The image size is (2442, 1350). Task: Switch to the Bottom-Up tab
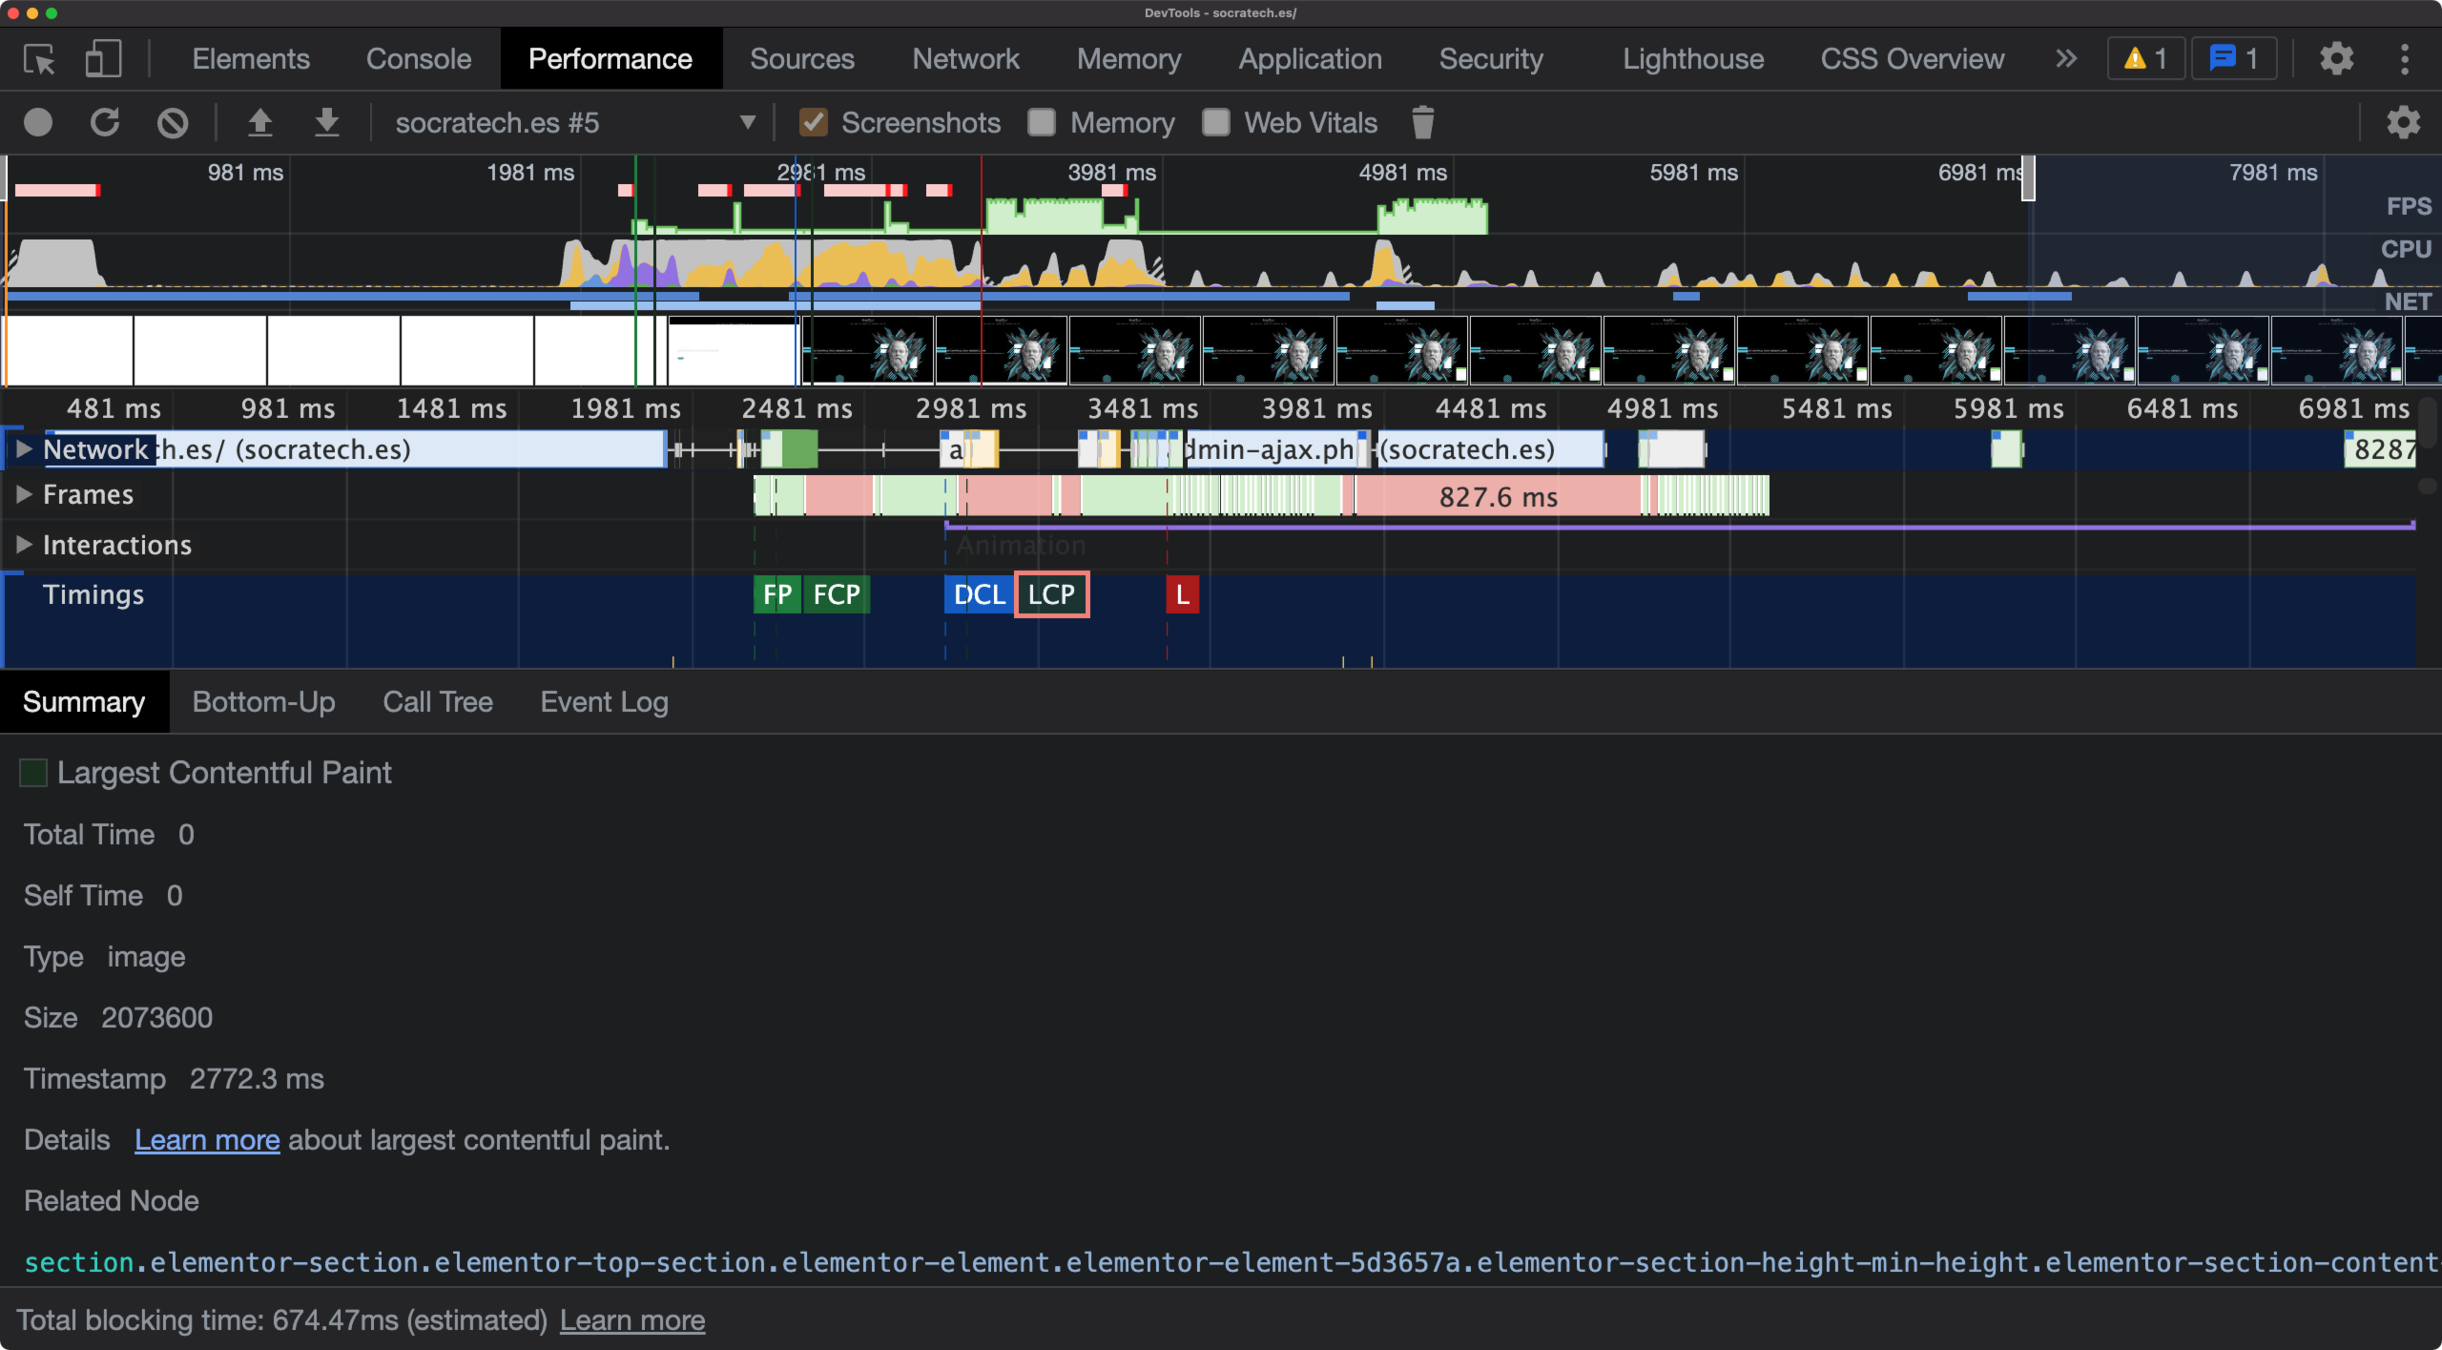263,702
